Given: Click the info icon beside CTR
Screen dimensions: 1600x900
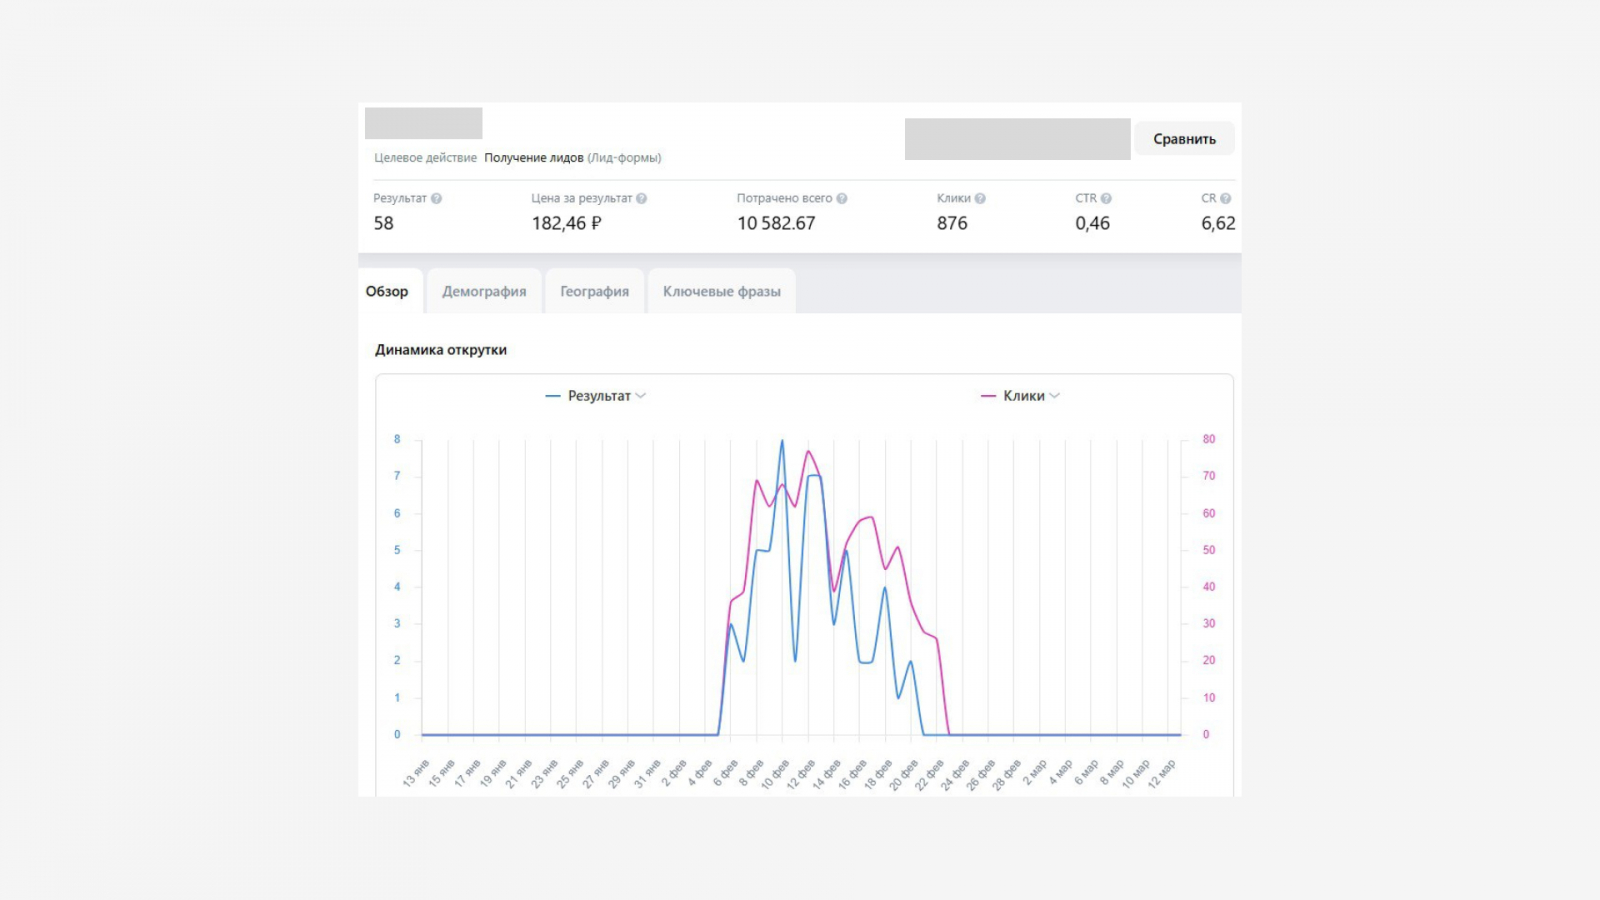Looking at the screenshot, I should tap(1106, 199).
